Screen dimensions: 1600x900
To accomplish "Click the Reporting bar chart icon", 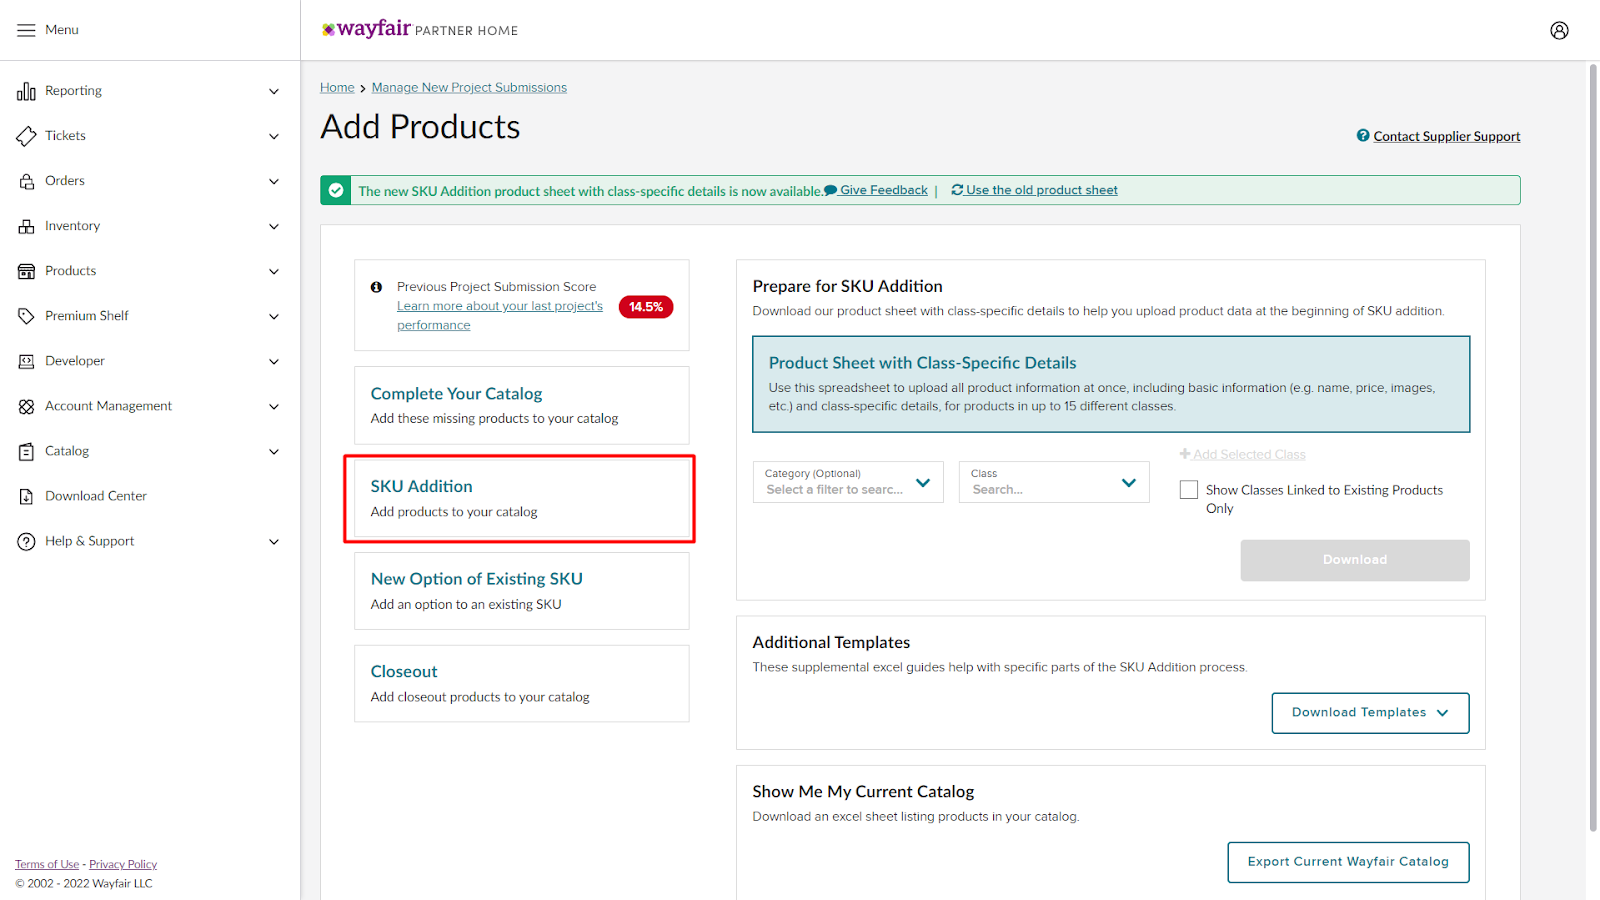I will 26,91.
